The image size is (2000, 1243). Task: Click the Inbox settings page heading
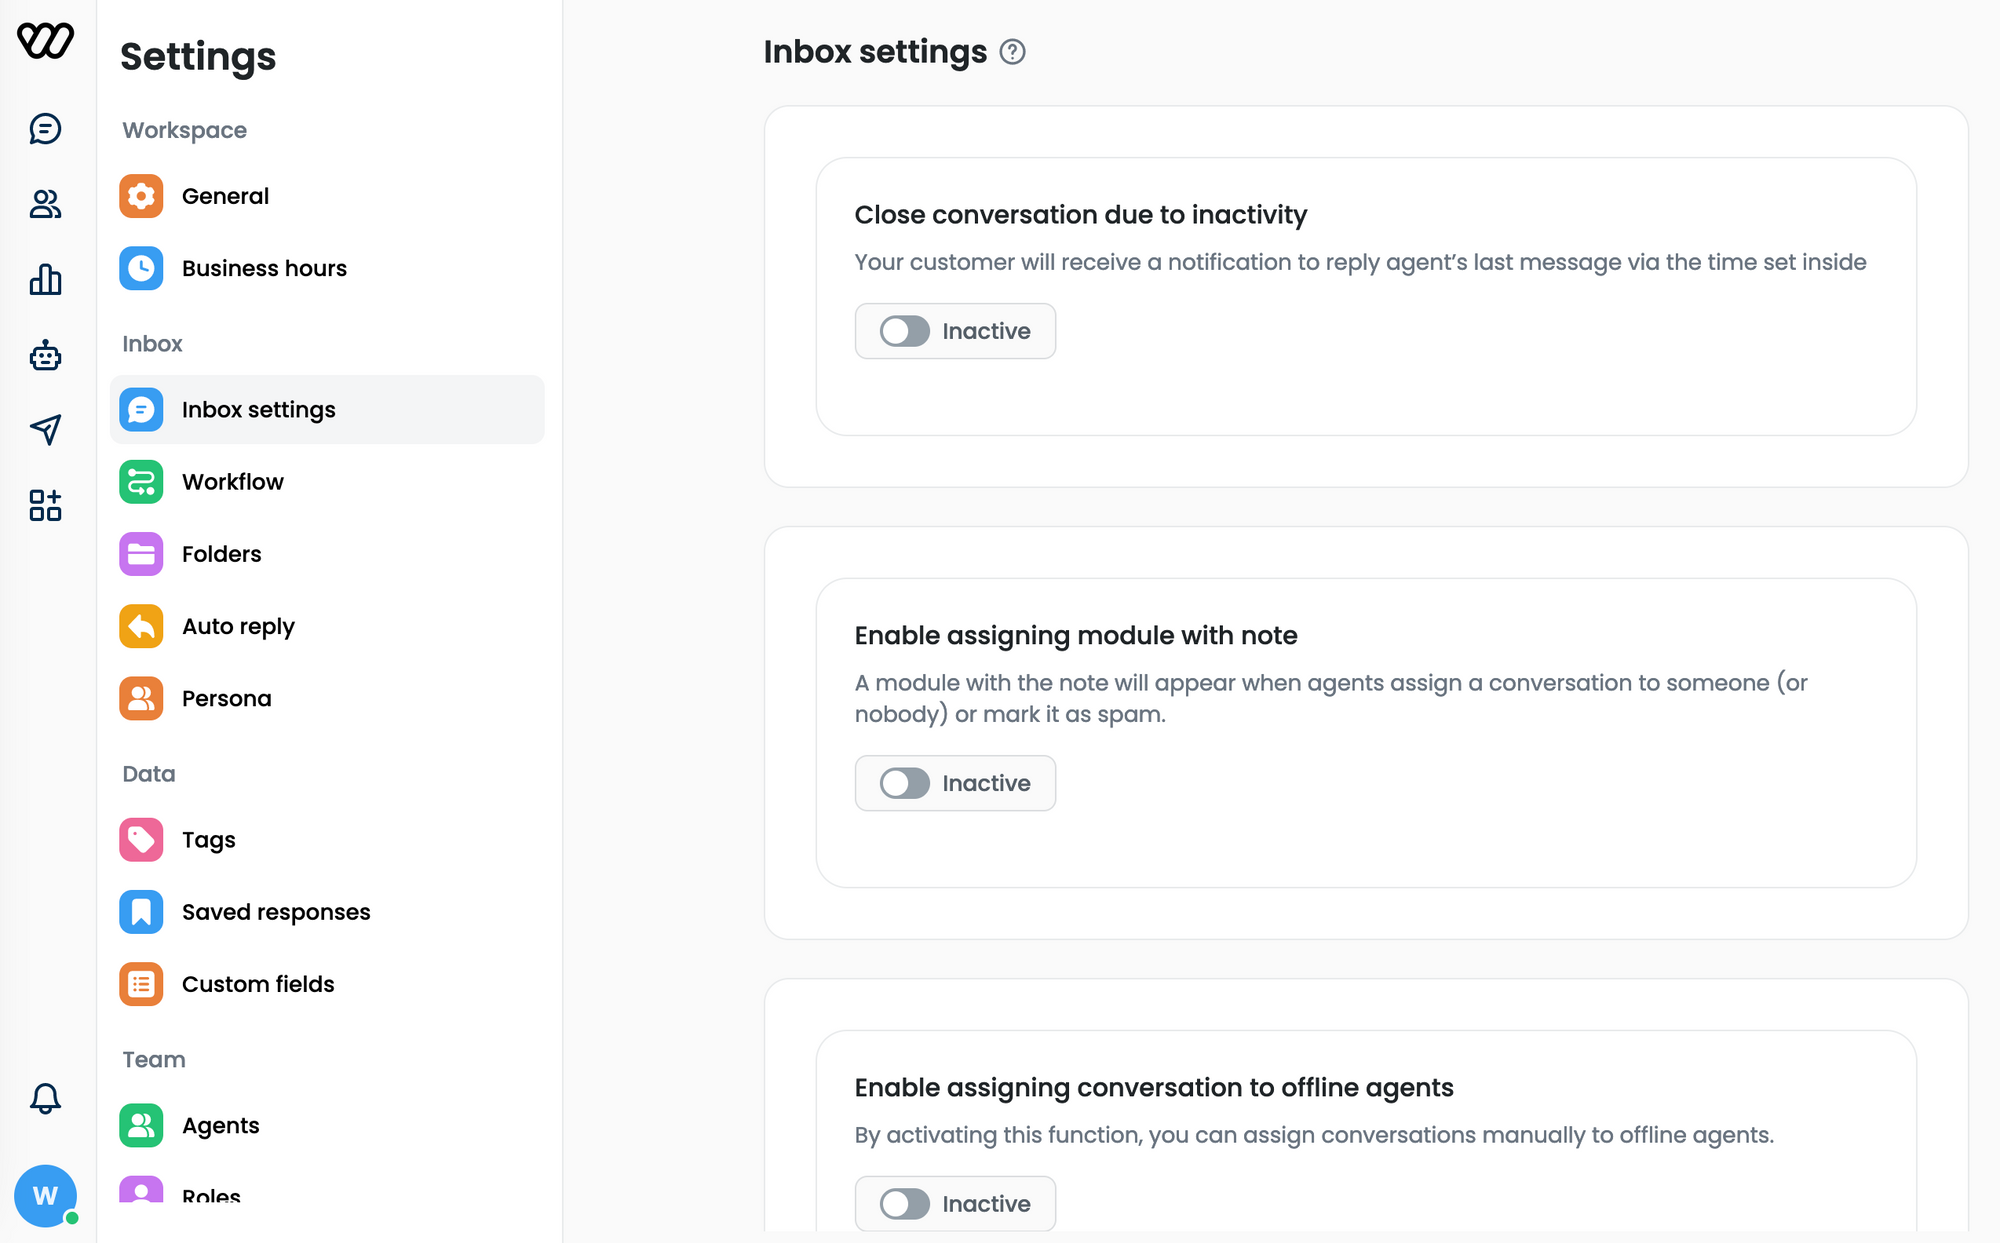(x=875, y=52)
